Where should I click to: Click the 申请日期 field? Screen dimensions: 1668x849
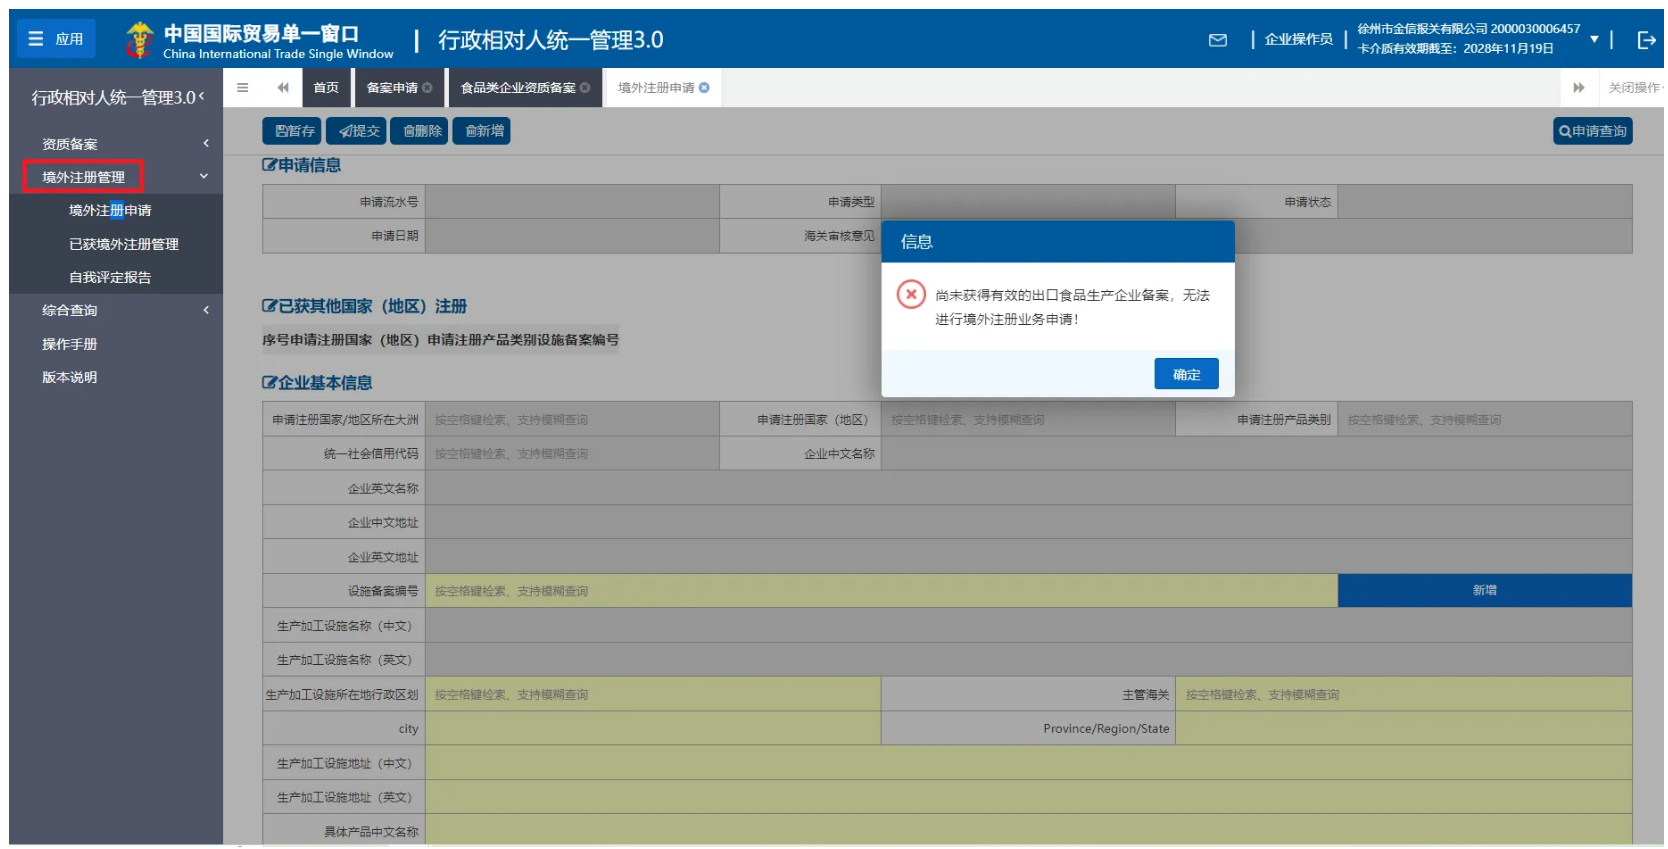tap(572, 236)
